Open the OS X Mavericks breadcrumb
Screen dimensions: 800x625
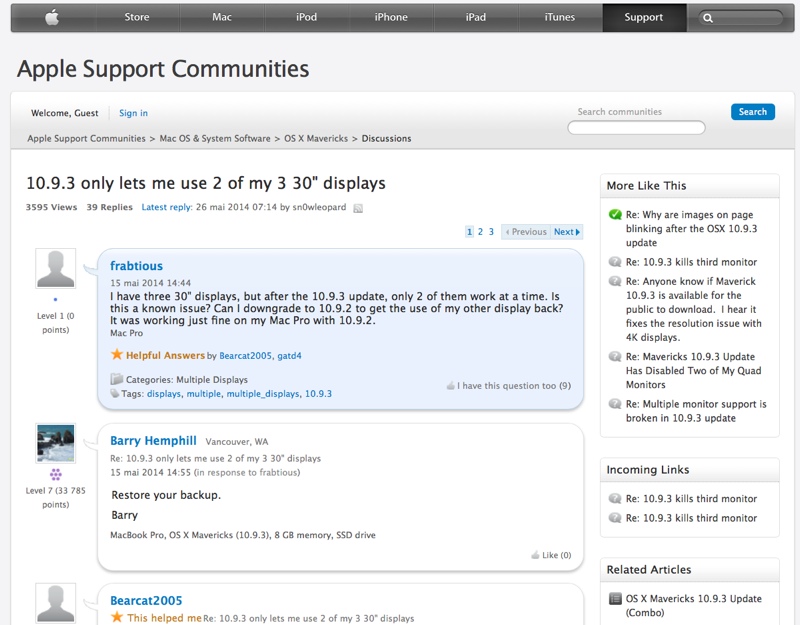tap(316, 138)
